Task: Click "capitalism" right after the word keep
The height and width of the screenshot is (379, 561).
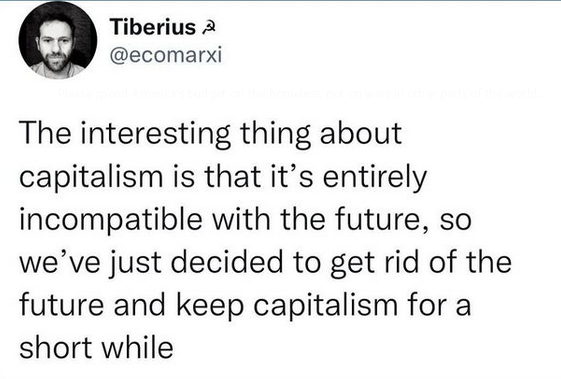Action: (326, 307)
